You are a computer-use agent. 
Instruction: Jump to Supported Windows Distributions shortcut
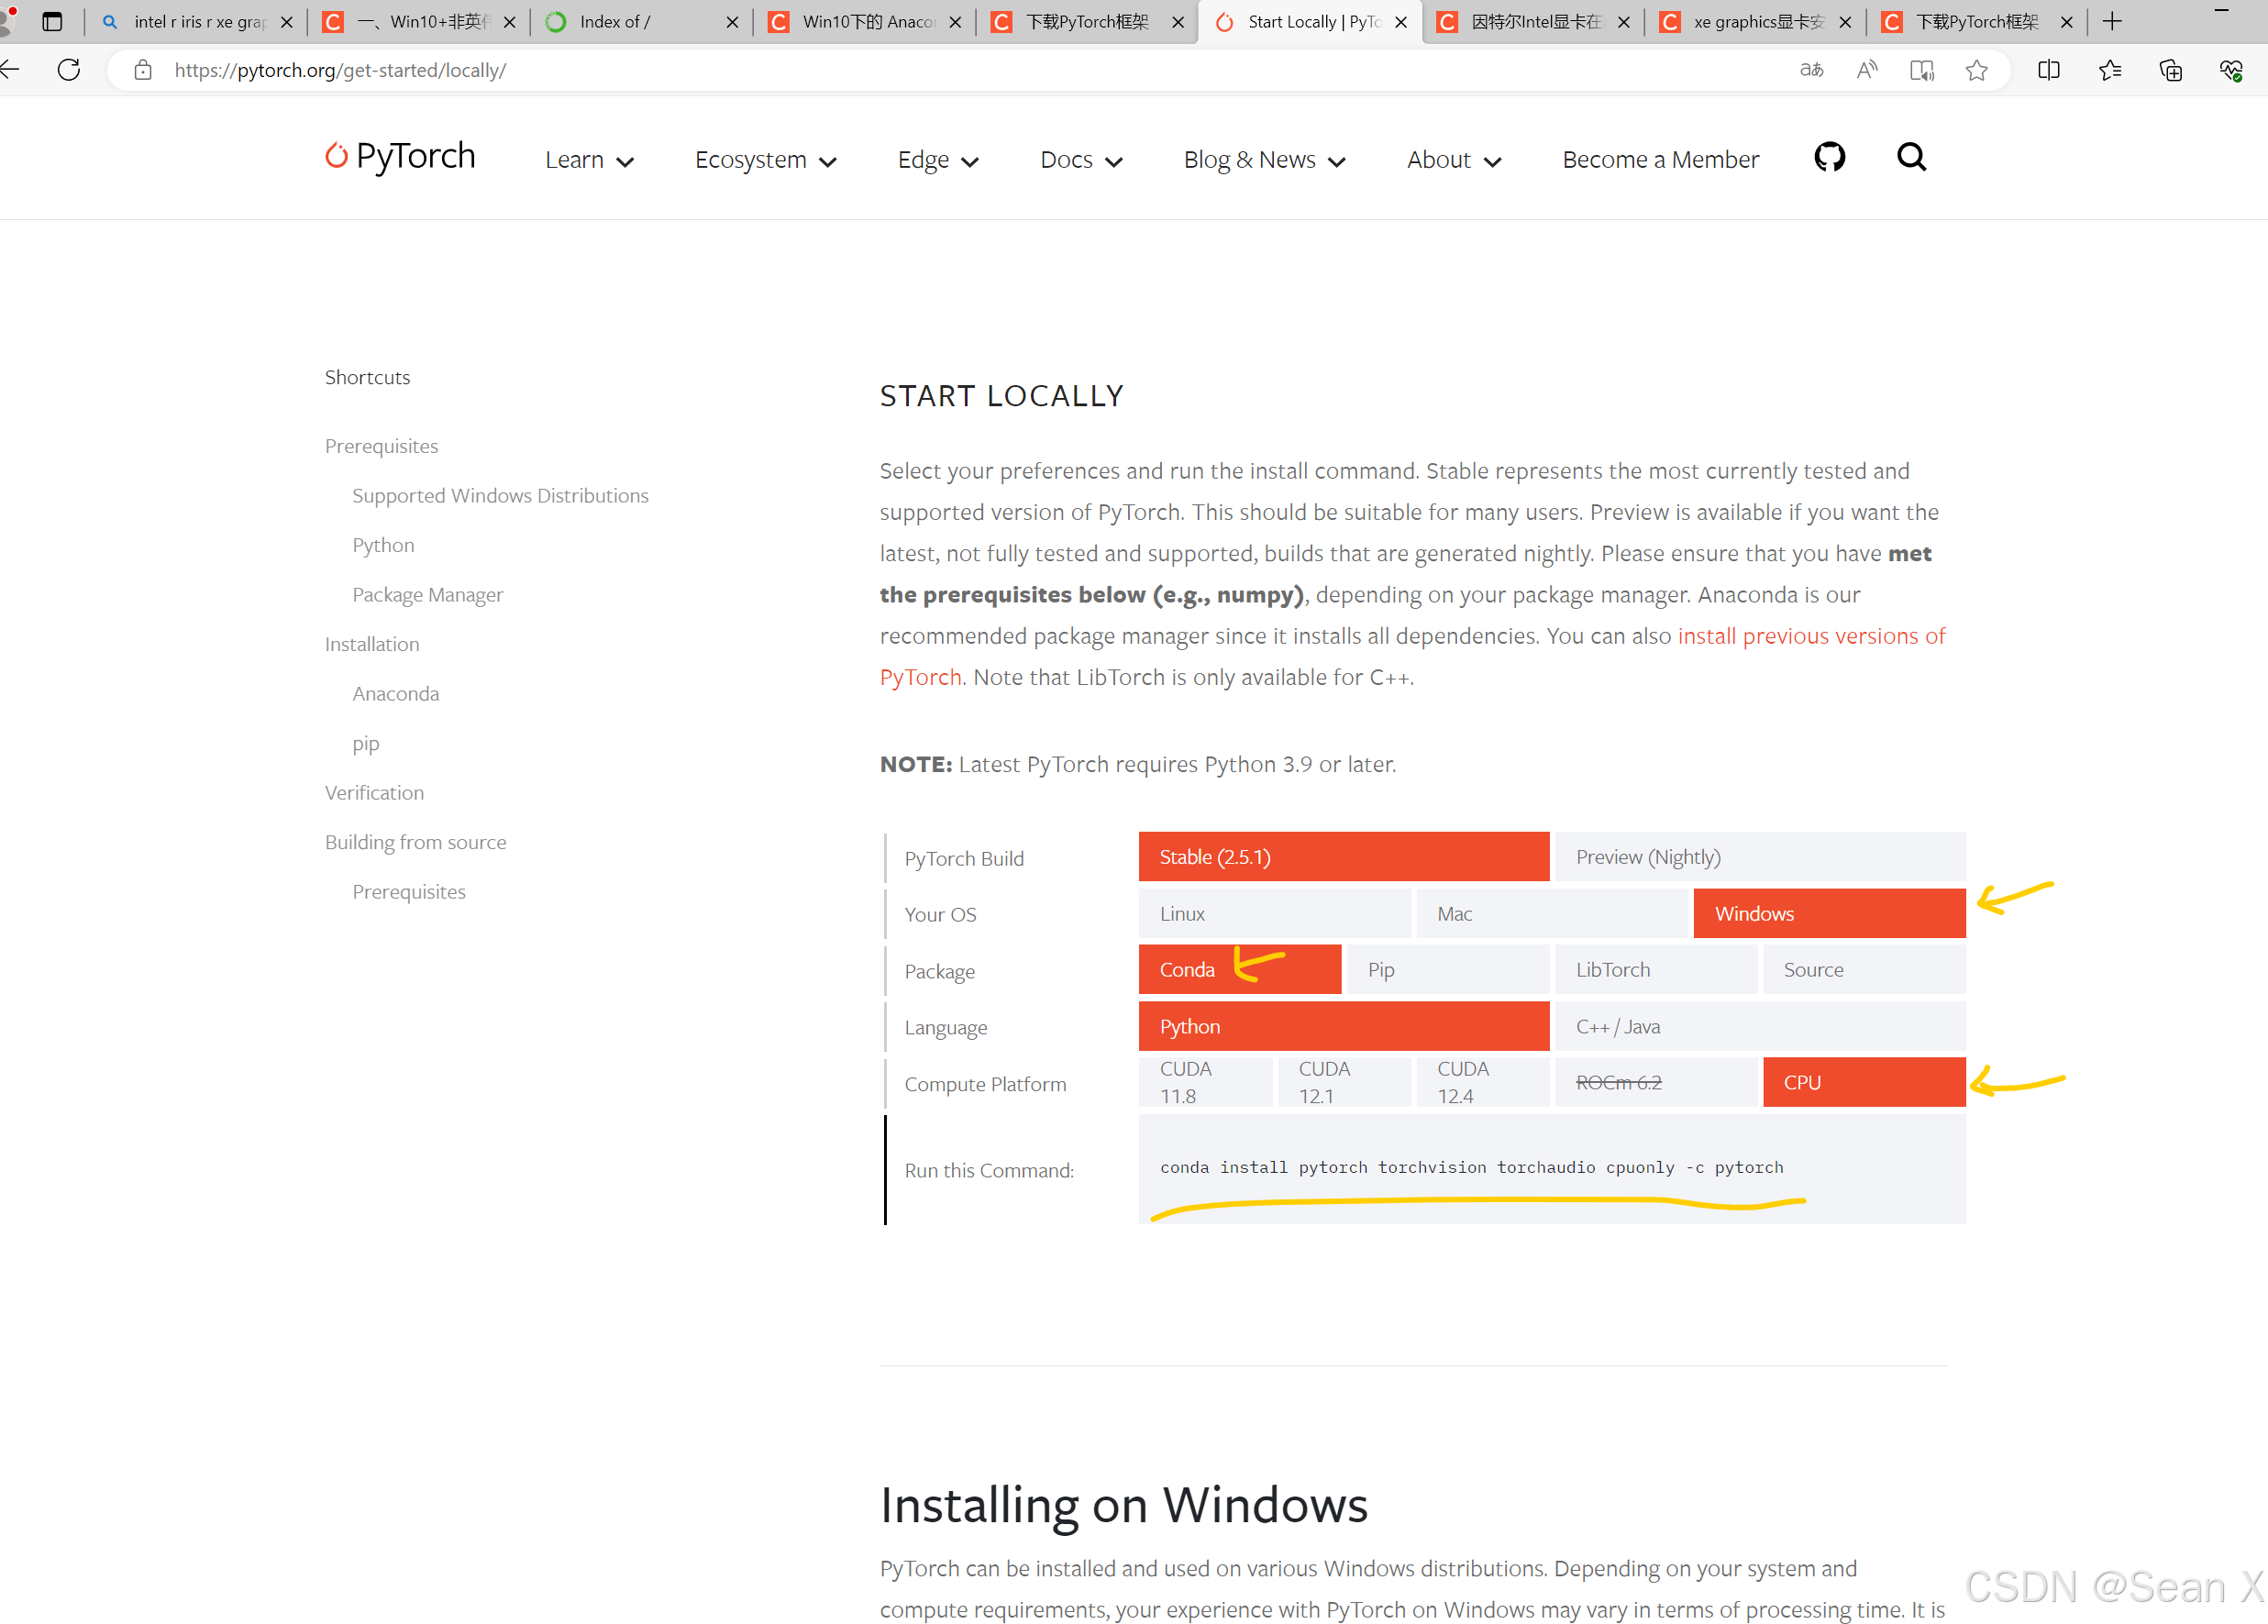coord(500,496)
